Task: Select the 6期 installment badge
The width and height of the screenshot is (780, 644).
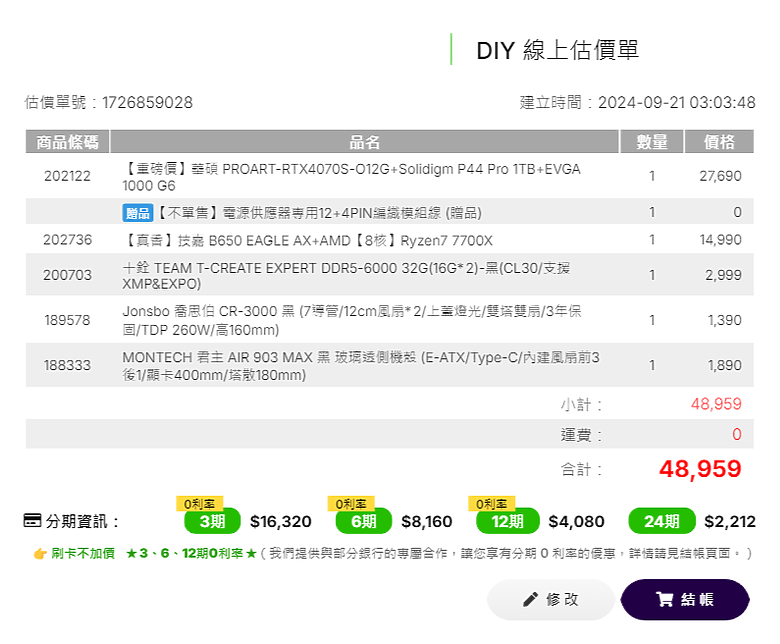Action: click(364, 521)
